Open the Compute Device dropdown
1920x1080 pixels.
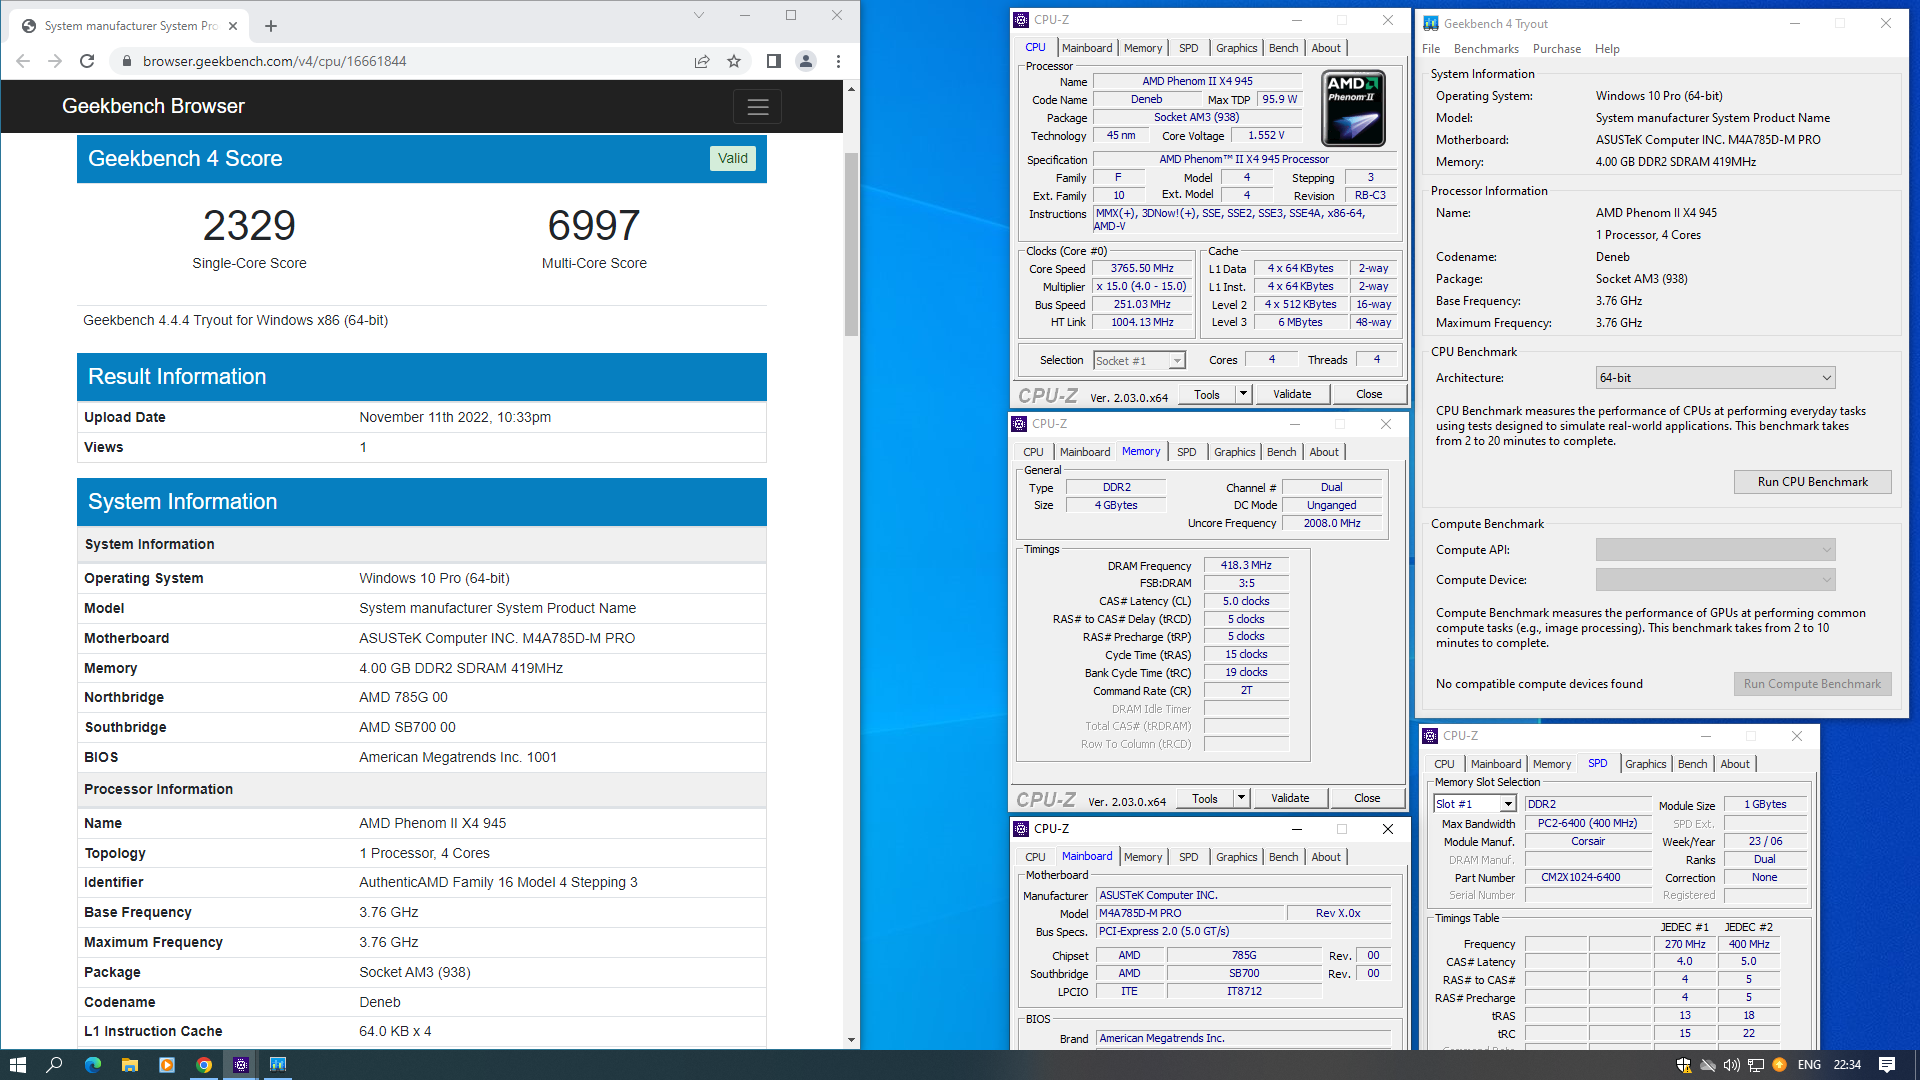[1716, 580]
